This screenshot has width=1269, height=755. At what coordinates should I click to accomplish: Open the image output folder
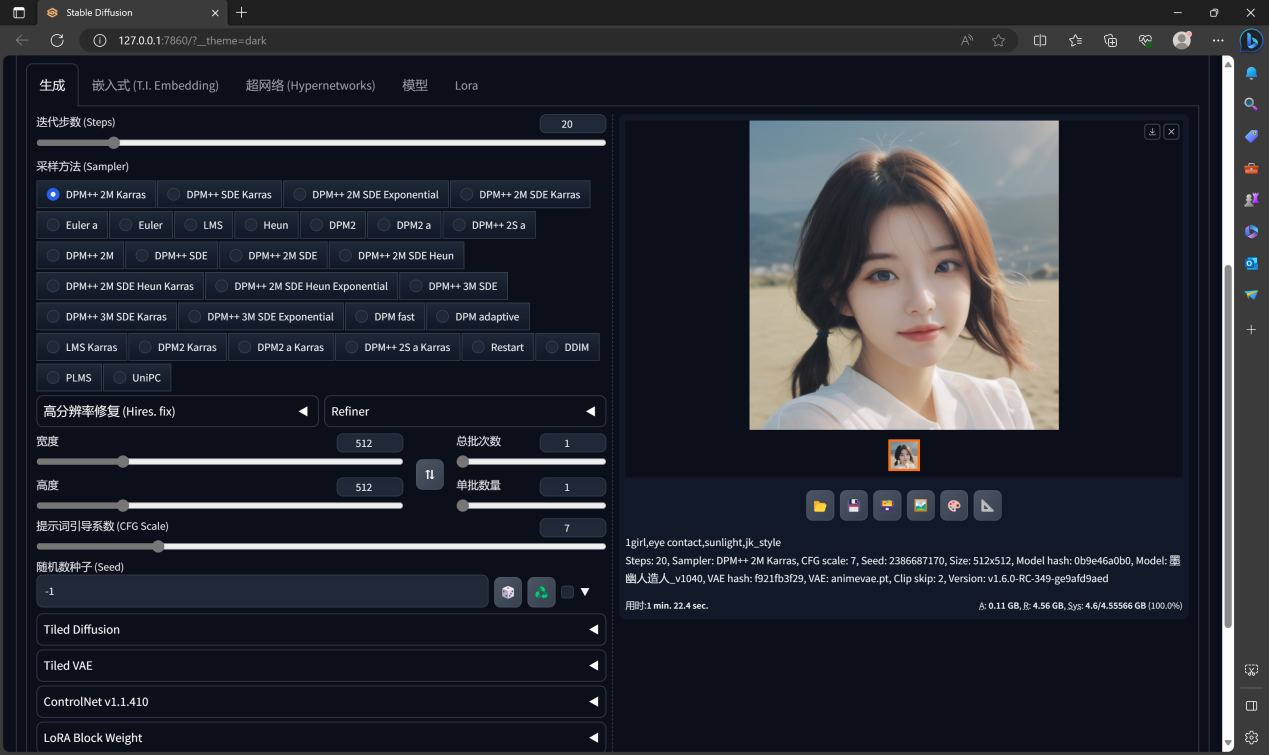pos(820,506)
